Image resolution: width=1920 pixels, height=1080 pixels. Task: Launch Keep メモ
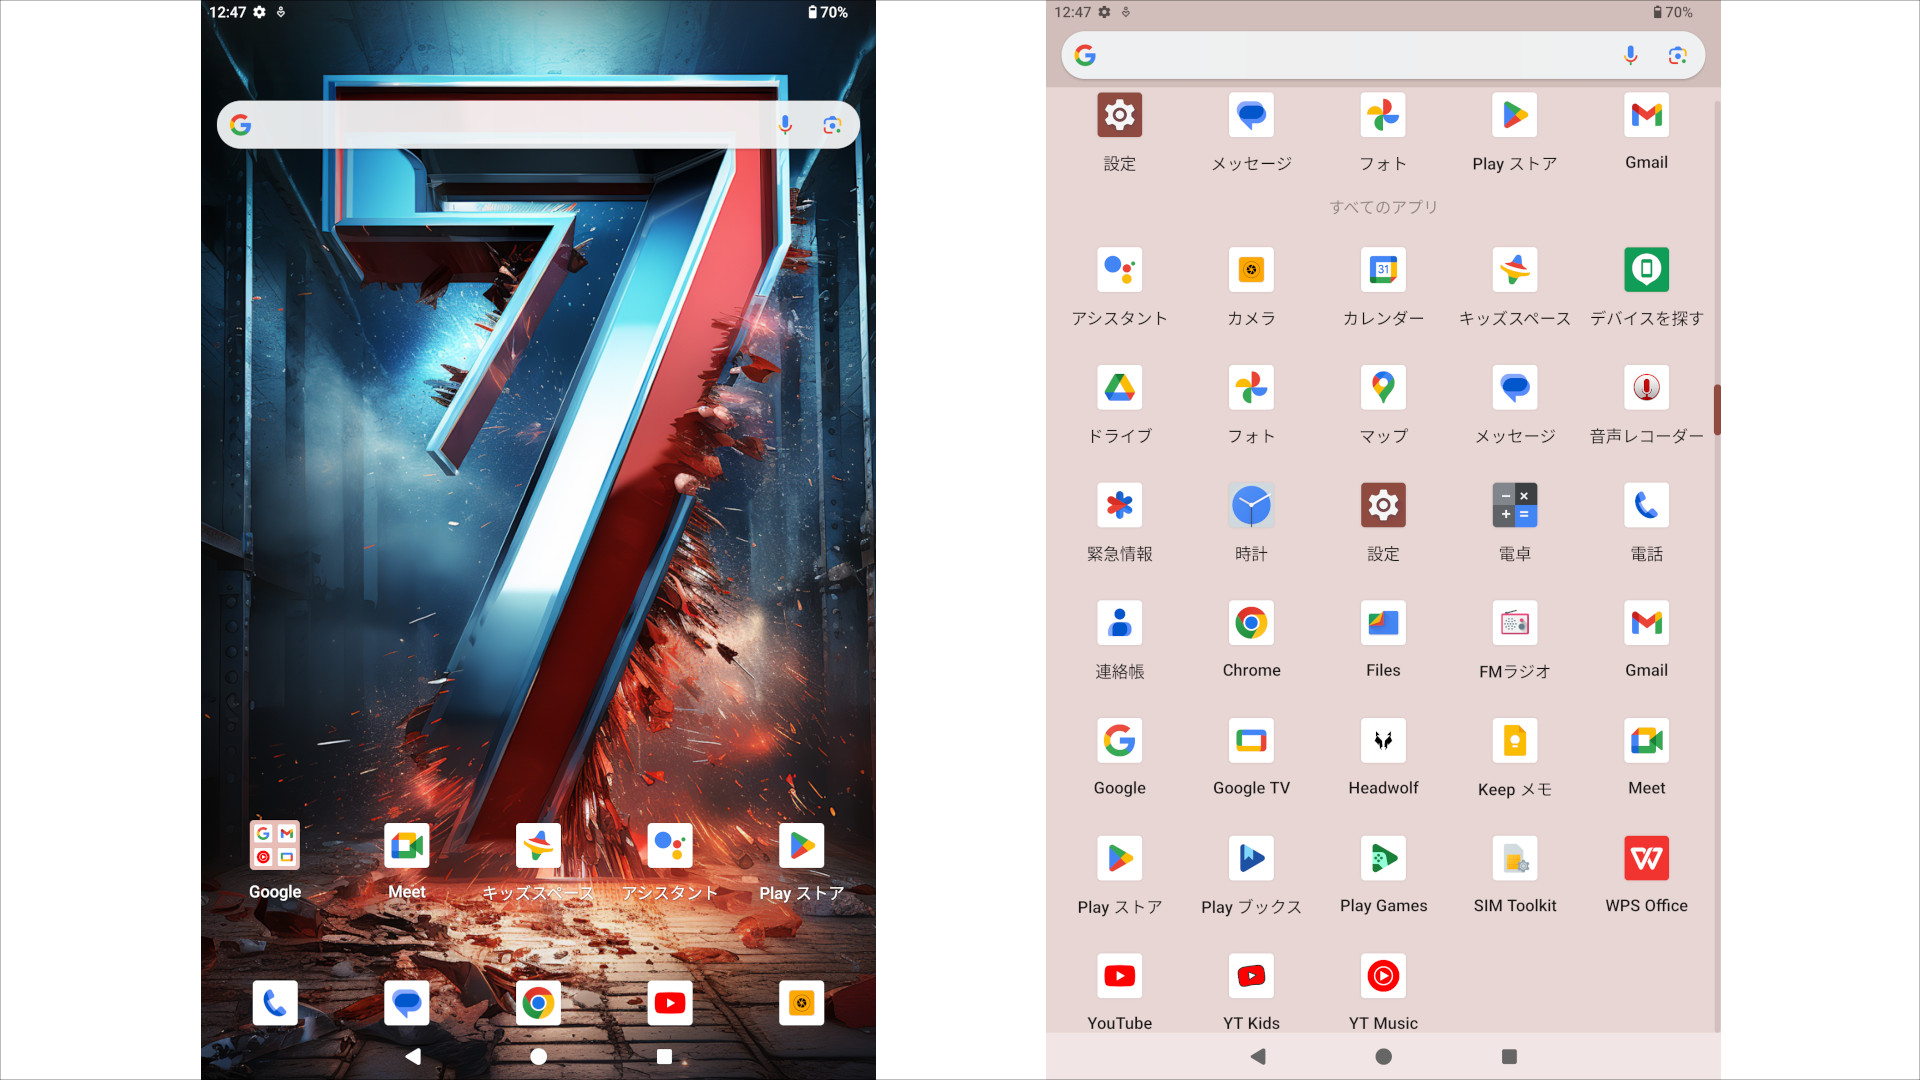click(1515, 741)
